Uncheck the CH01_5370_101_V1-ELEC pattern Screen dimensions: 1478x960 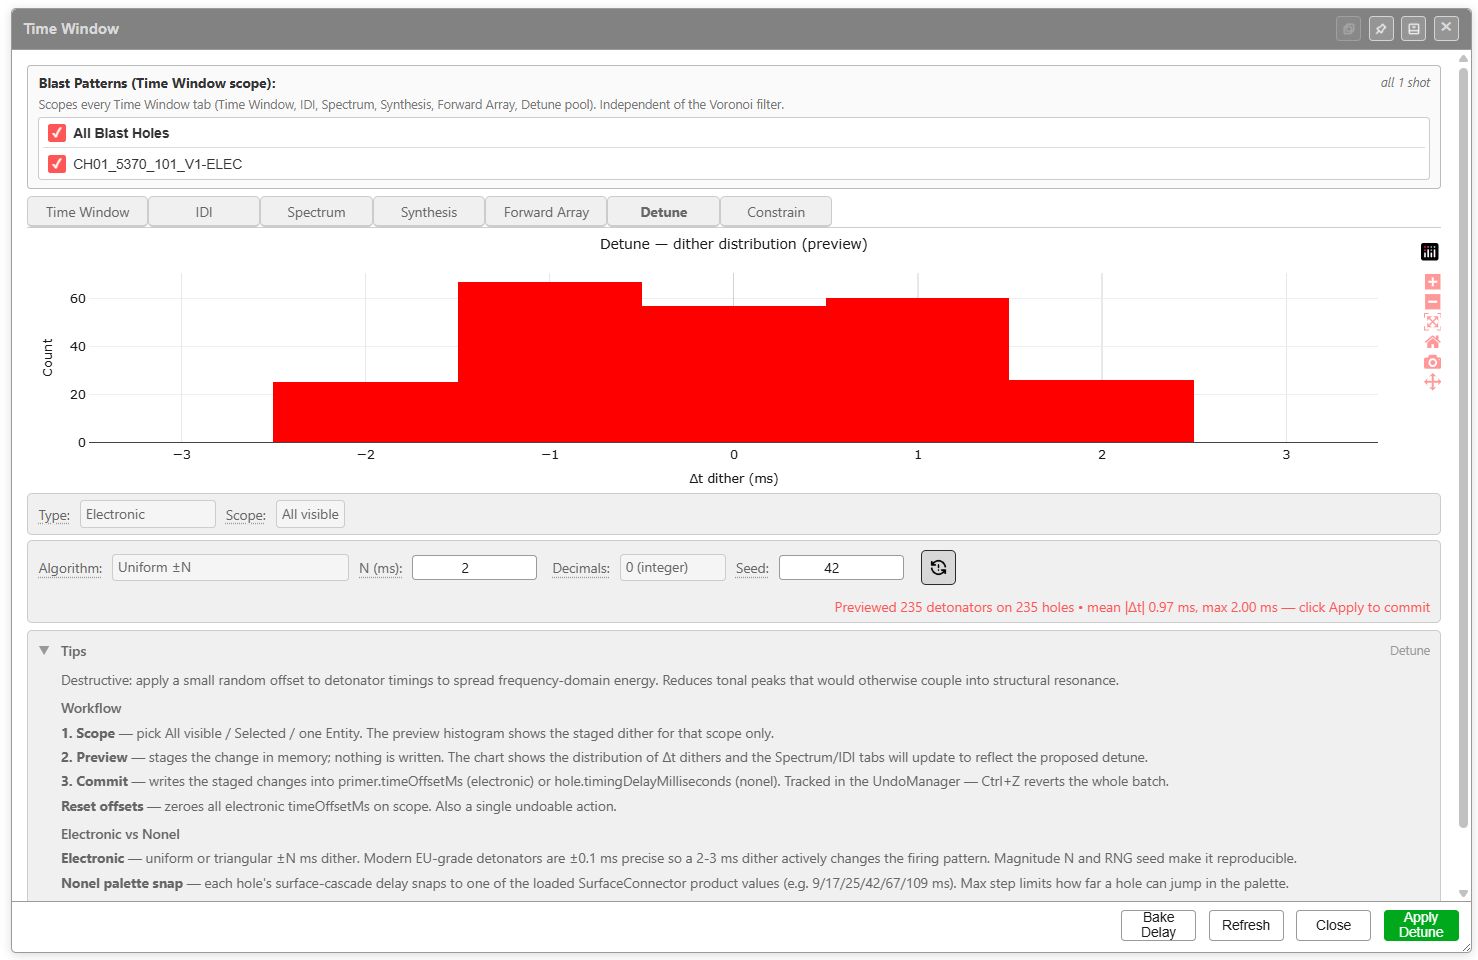[57, 164]
